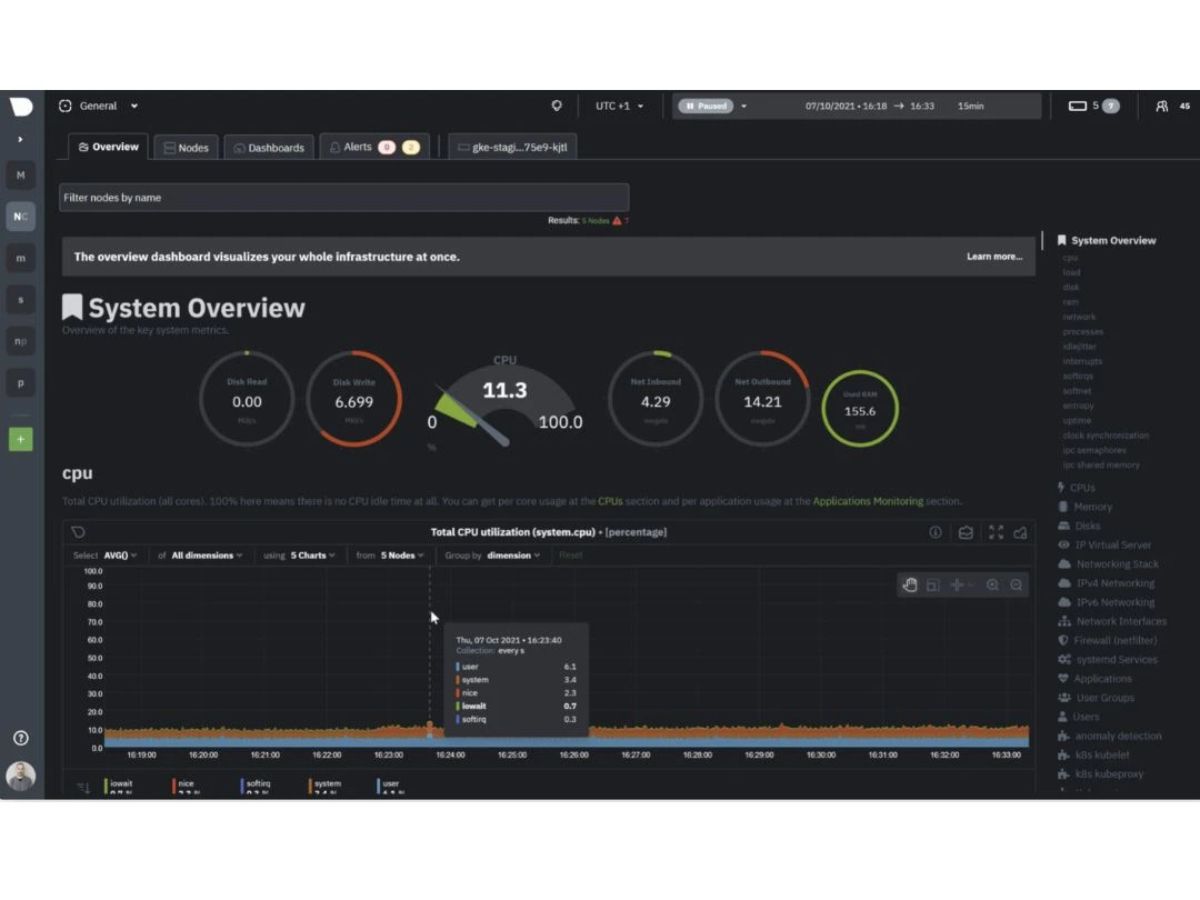
Task: Click the Filter nodes by name field
Action: (344, 197)
